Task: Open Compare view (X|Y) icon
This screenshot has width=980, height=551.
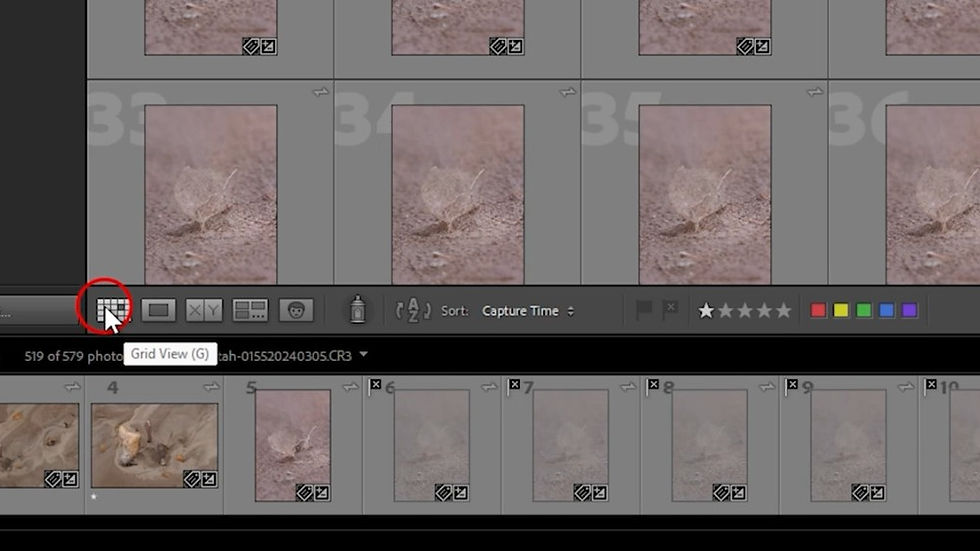Action: [204, 310]
